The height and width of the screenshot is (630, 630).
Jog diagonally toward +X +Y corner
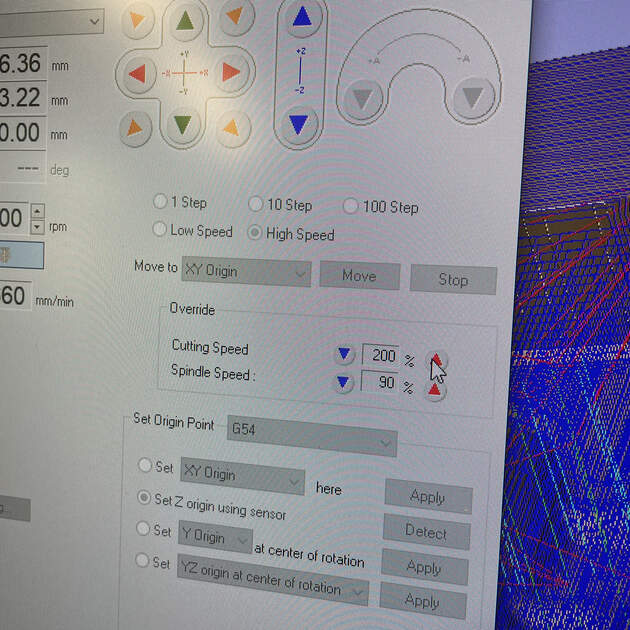235,16
